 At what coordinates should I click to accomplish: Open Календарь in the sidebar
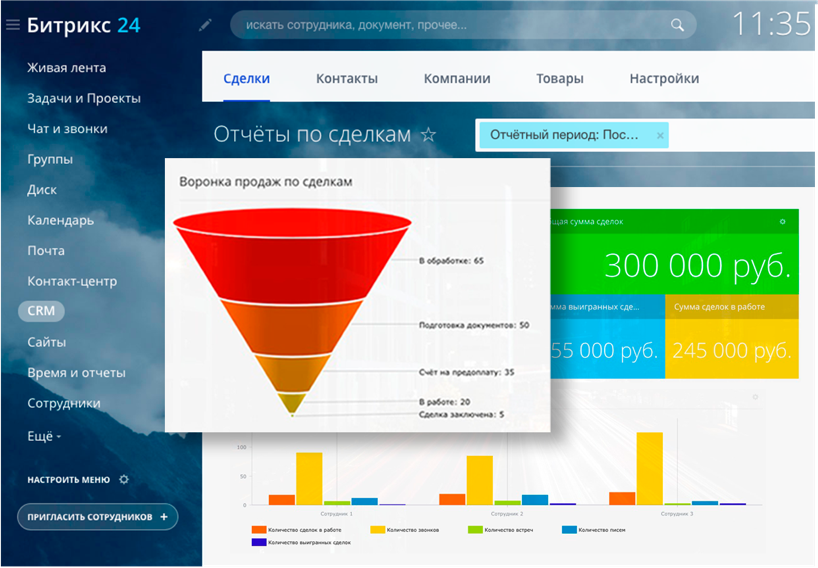(61, 220)
